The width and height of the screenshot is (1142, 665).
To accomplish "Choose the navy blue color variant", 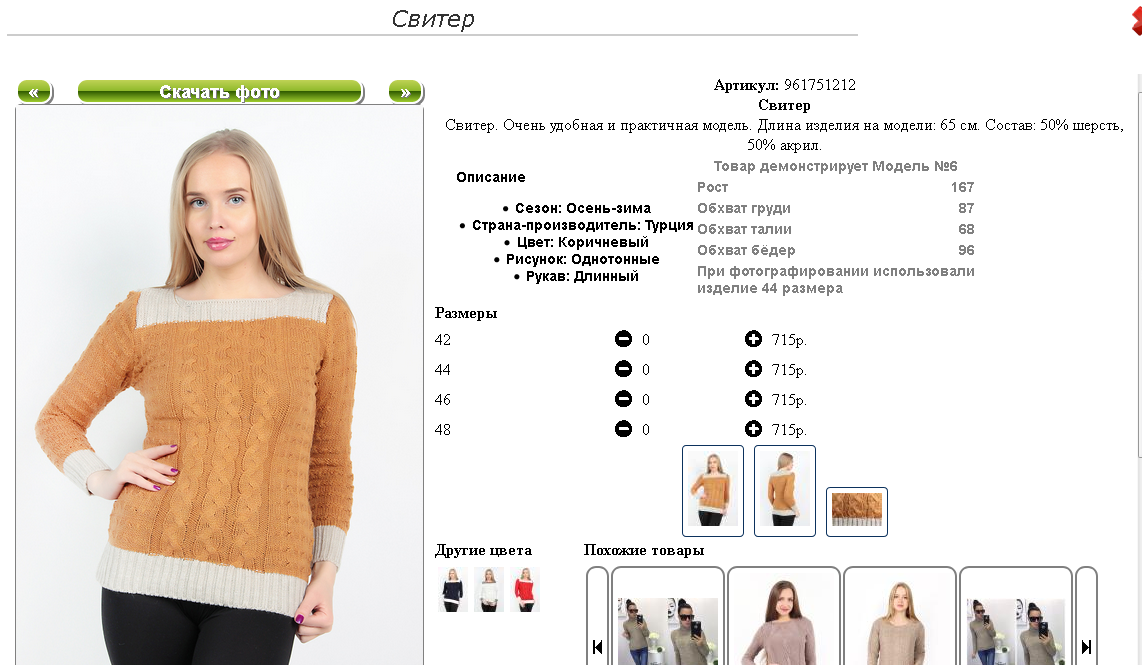I will pyautogui.click(x=453, y=589).
